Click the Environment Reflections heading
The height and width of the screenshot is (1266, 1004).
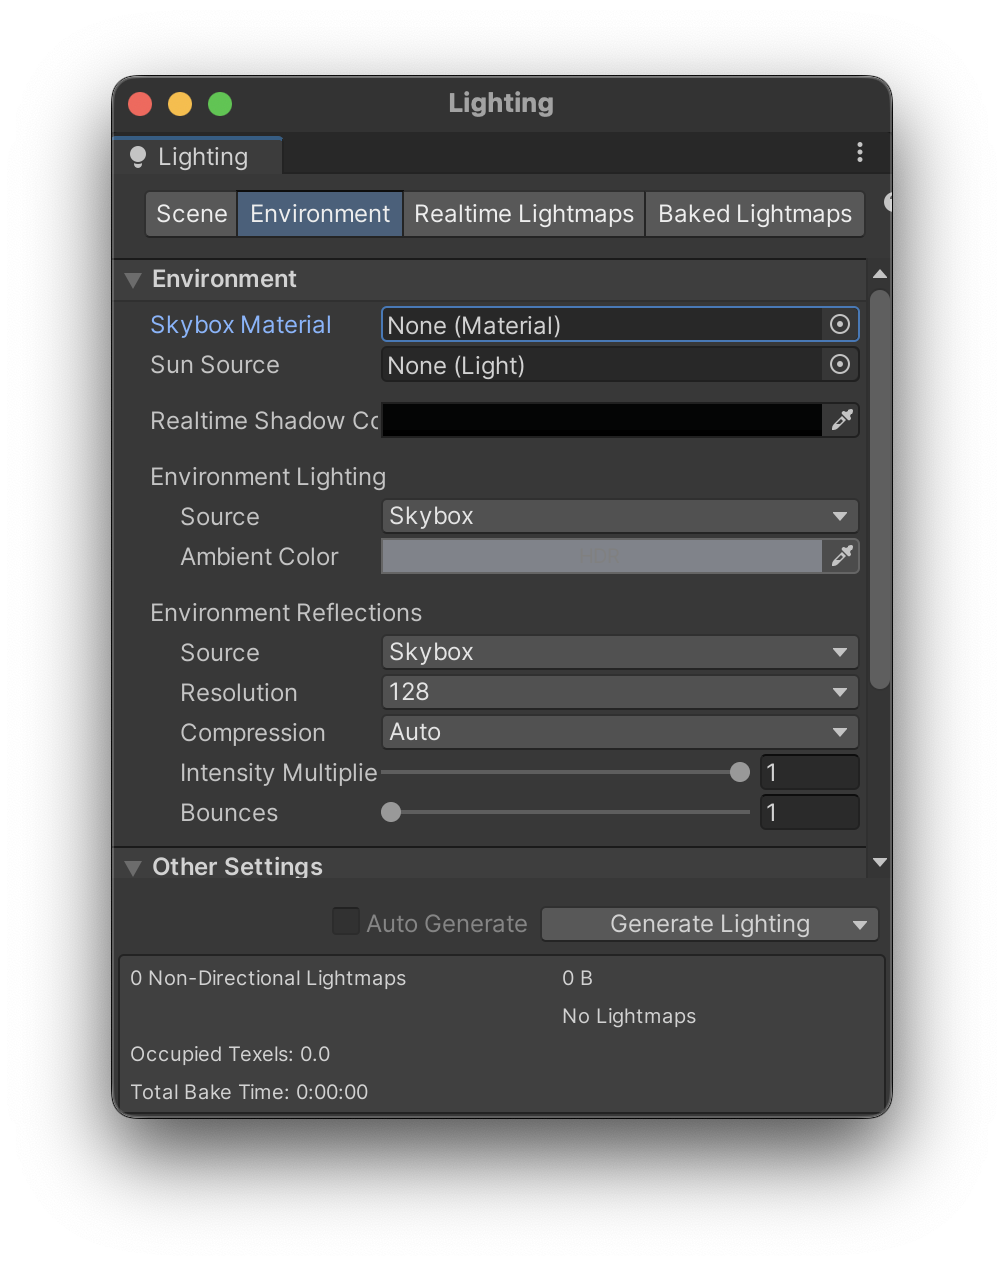pos(286,613)
